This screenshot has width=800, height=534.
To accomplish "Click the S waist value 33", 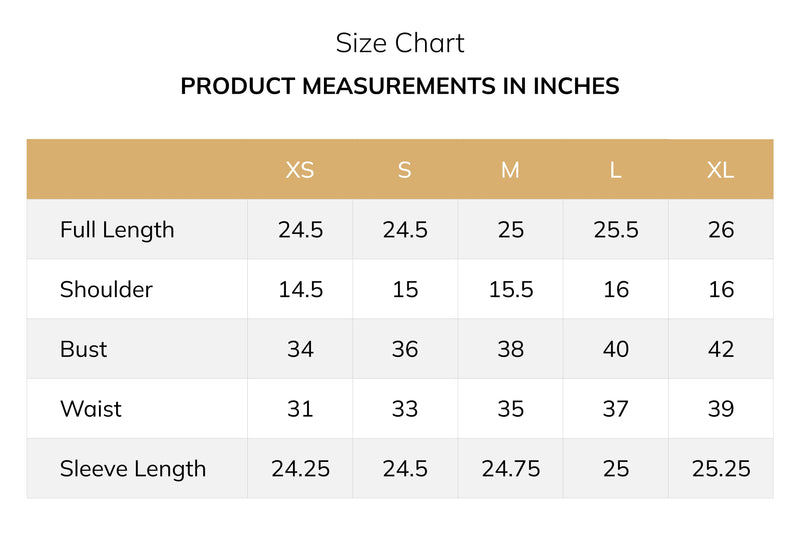I will click(x=405, y=409).
